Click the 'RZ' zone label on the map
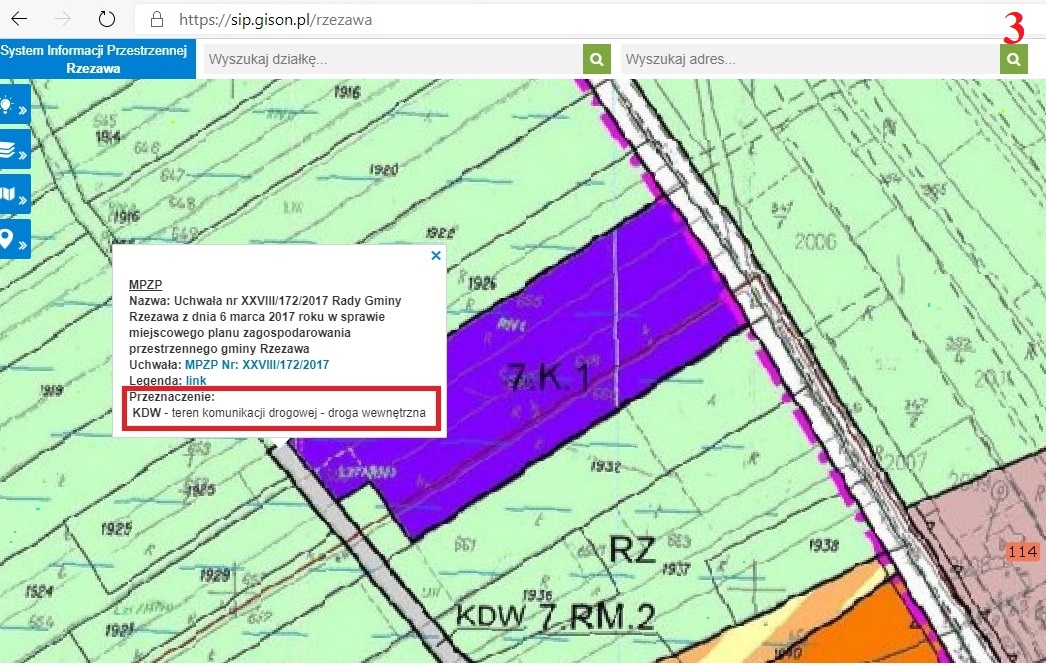This screenshot has height=666, width=1046. coord(633,550)
